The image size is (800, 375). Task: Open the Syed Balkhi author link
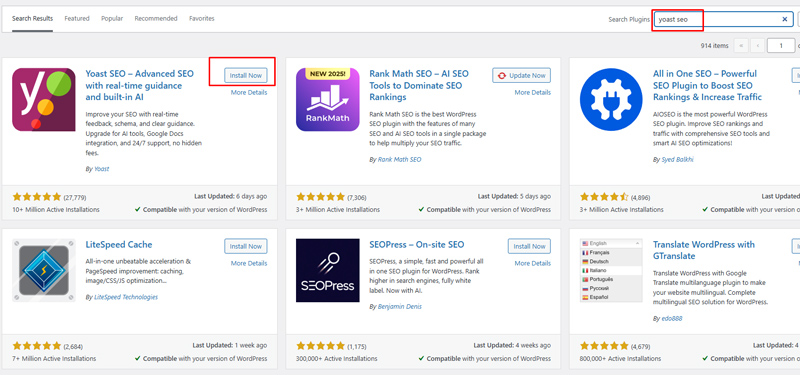point(678,160)
